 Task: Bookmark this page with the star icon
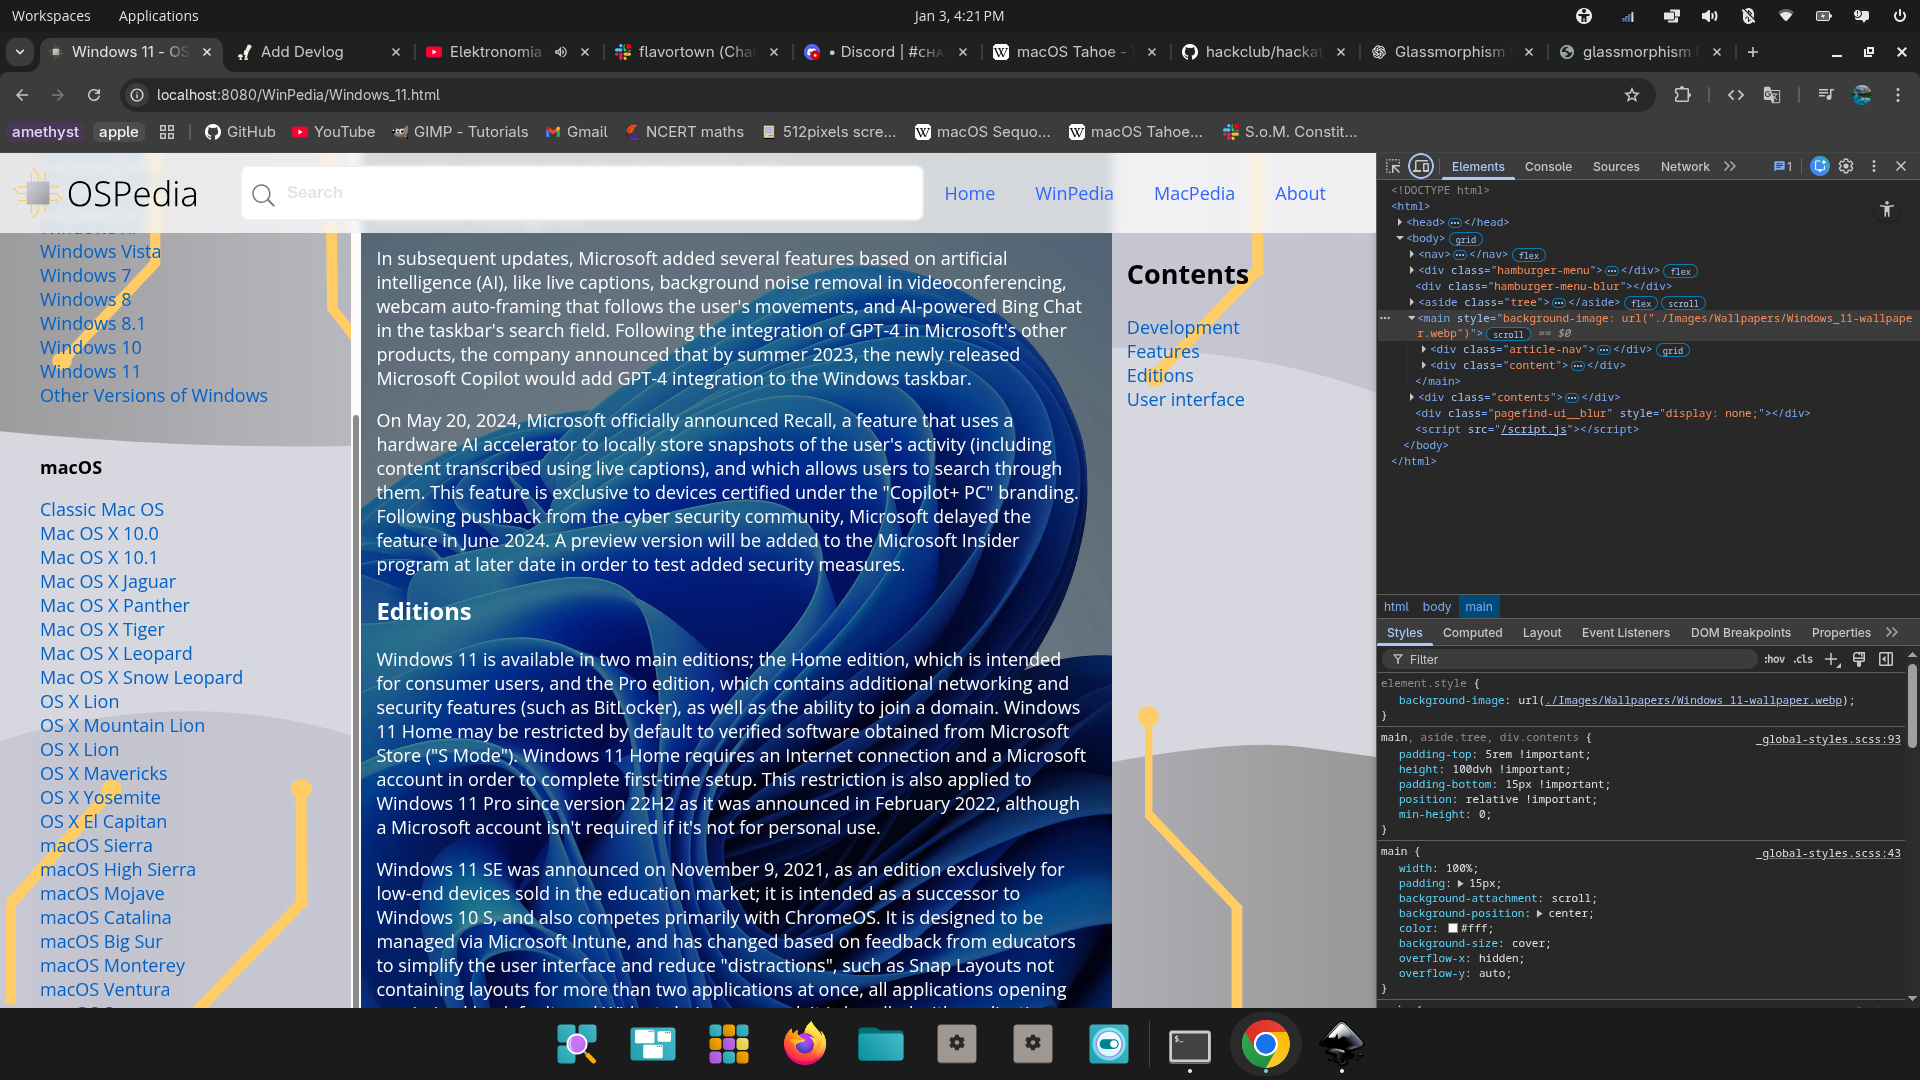(x=1632, y=95)
